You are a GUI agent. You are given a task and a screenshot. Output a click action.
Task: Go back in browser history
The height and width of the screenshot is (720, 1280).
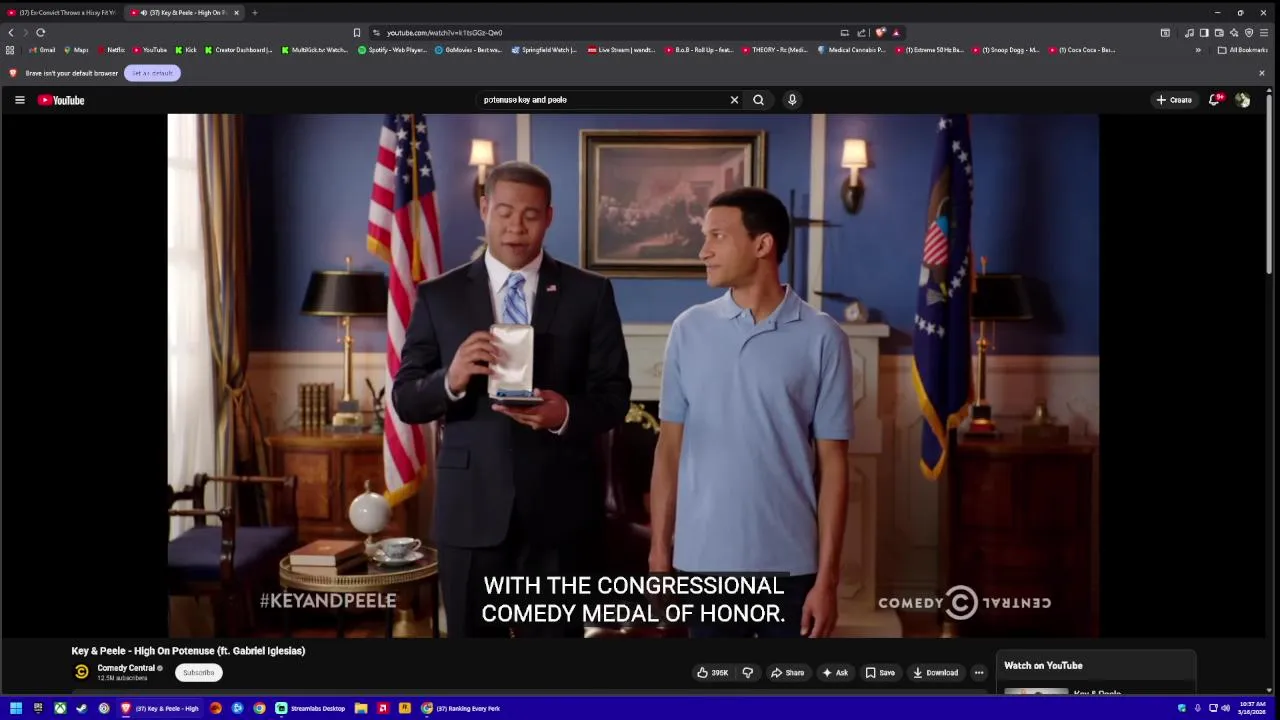click(x=11, y=32)
